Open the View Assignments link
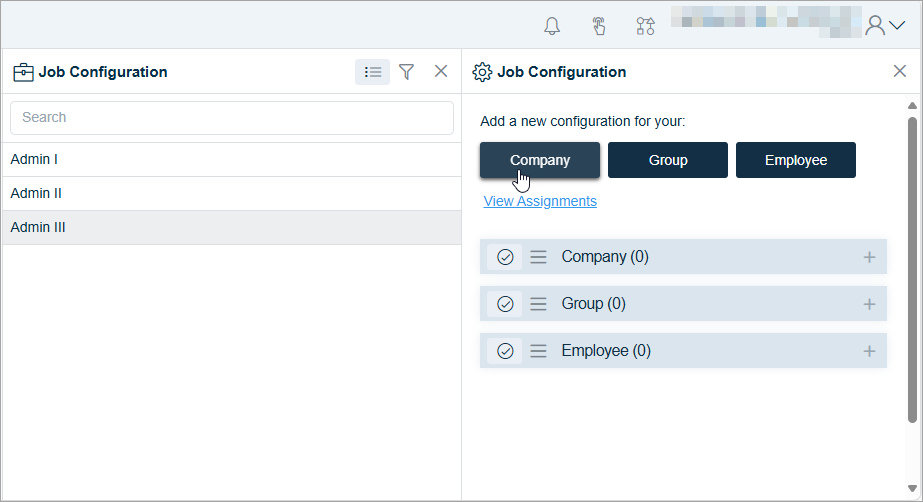Image resolution: width=923 pixels, height=502 pixels. [540, 201]
